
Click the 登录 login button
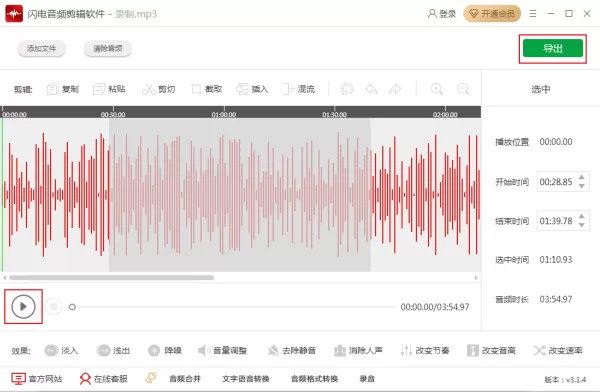(442, 14)
